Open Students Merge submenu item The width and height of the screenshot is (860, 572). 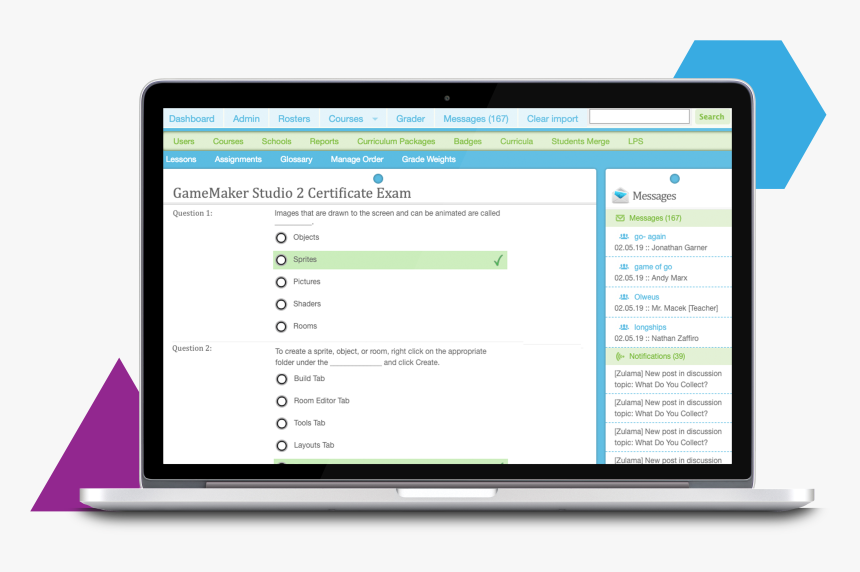pos(580,141)
